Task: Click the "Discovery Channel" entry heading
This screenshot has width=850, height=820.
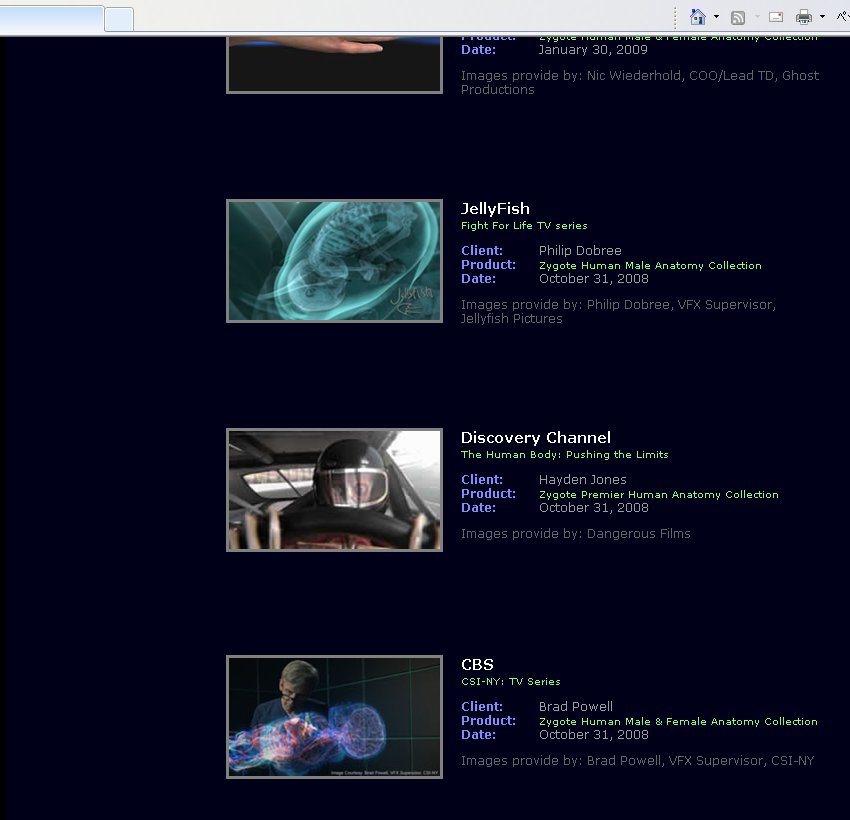Action: 536,437
